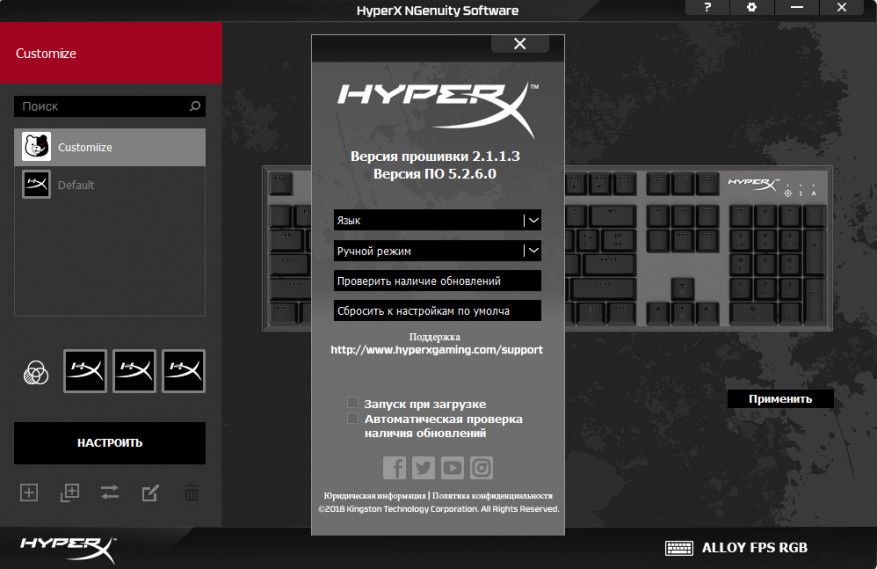Select the Default profile row
This screenshot has height=569, width=877.
(x=110, y=185)
